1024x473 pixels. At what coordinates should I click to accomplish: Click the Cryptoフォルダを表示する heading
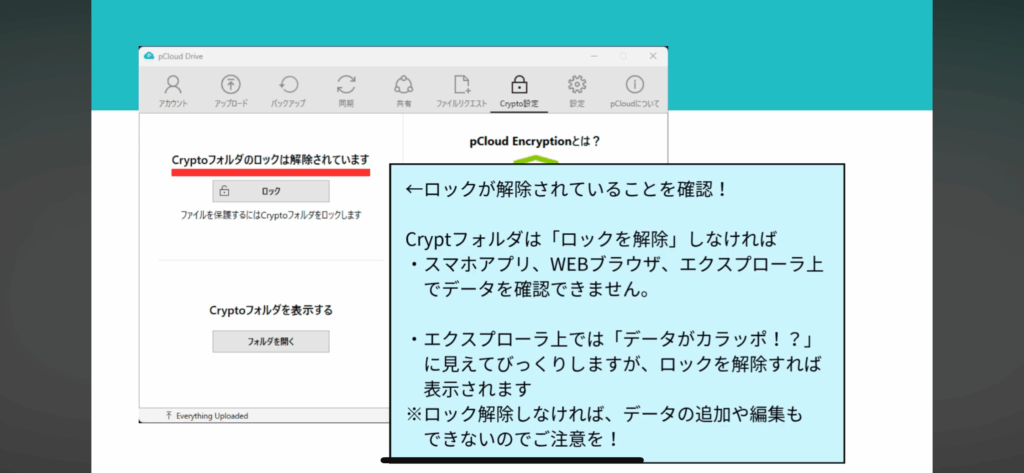271,310
